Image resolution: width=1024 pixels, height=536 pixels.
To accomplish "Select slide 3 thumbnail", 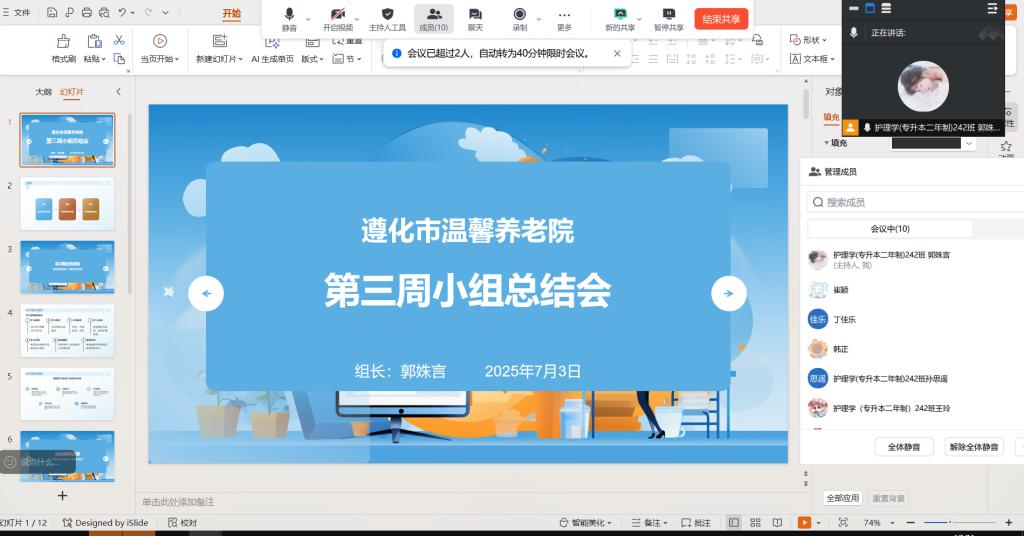I will click(67, 267).
